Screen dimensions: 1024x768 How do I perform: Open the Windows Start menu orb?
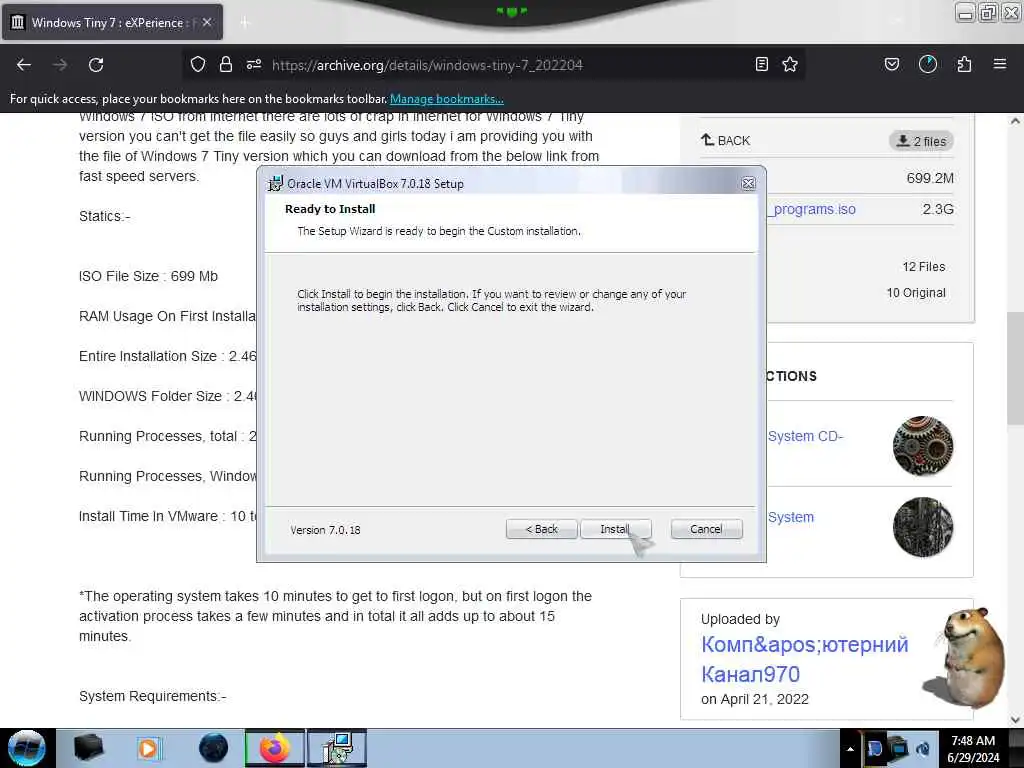click(x=26, y=748)
